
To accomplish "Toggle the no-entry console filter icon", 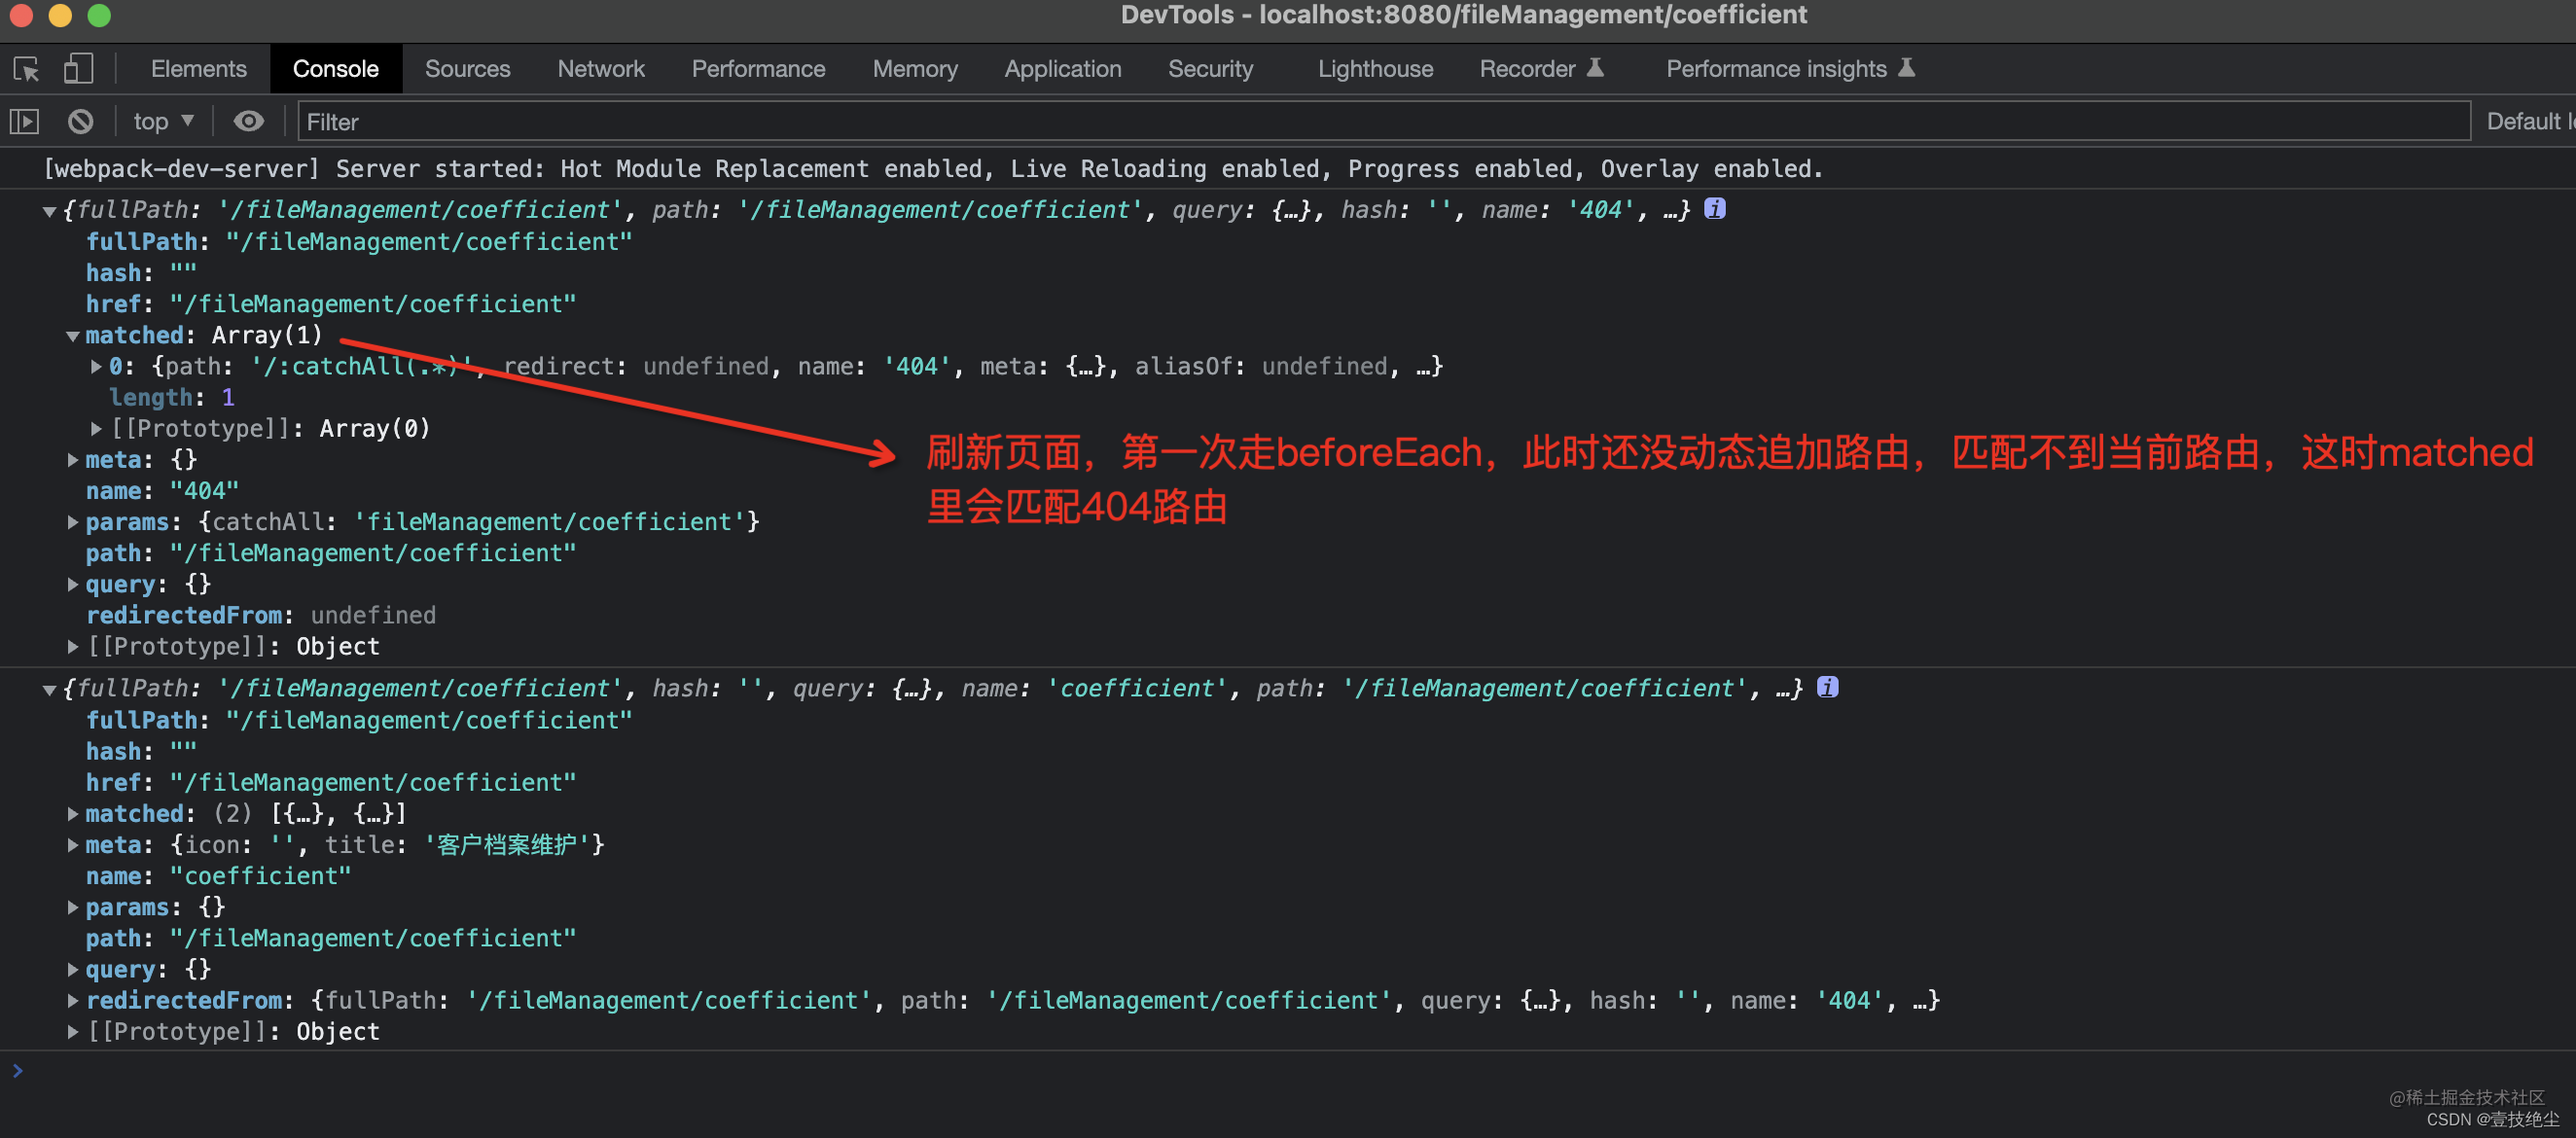I will click(x=82, y=122).
